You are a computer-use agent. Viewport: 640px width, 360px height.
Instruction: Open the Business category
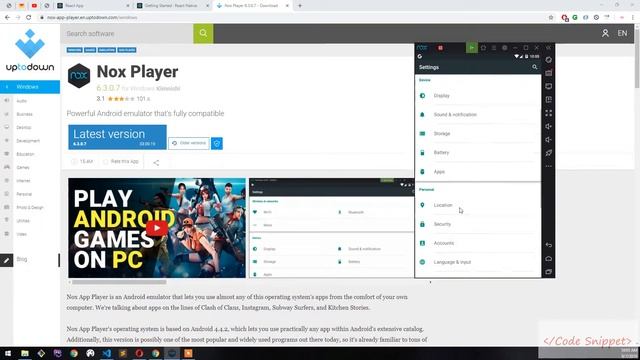[x=24, y=114]
